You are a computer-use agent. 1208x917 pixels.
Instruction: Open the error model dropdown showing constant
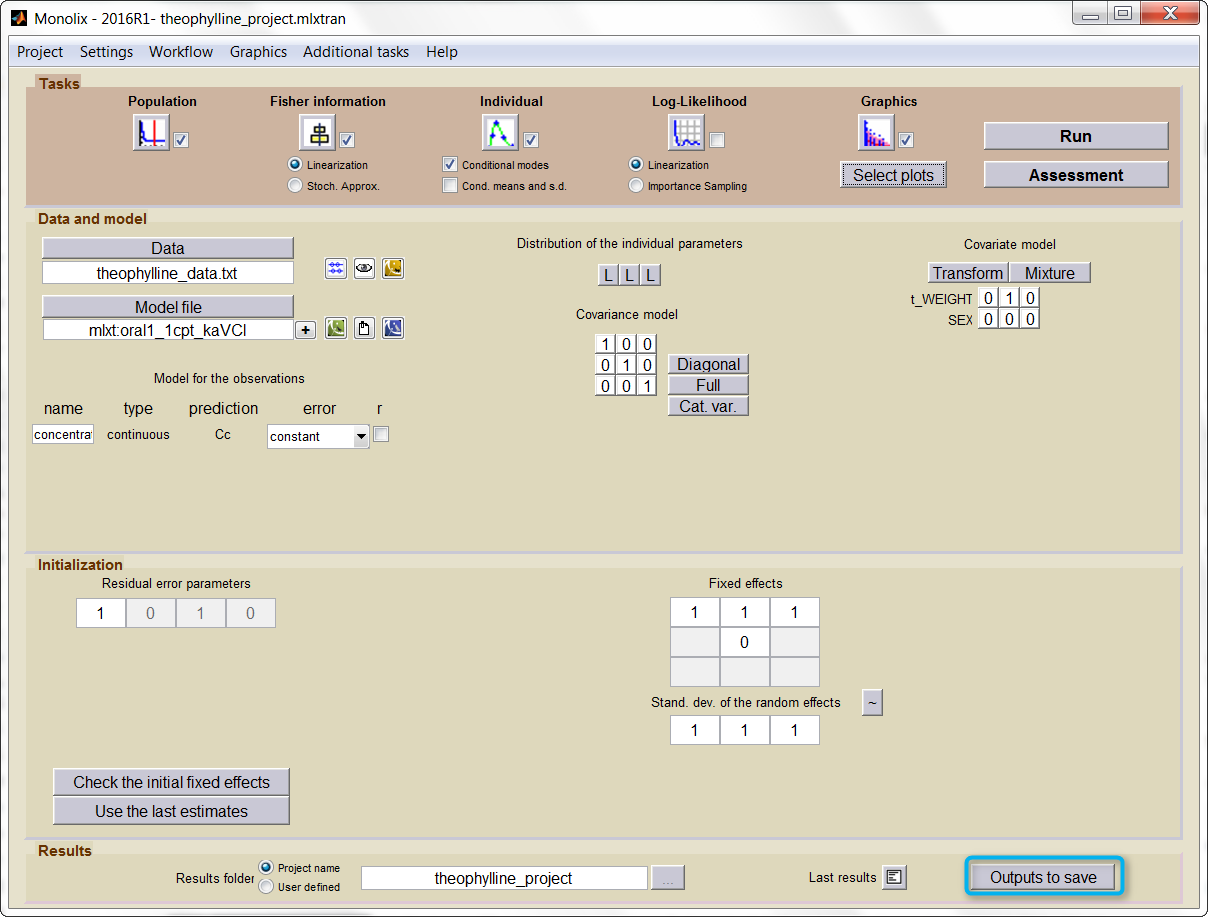(x=318, y=436)
